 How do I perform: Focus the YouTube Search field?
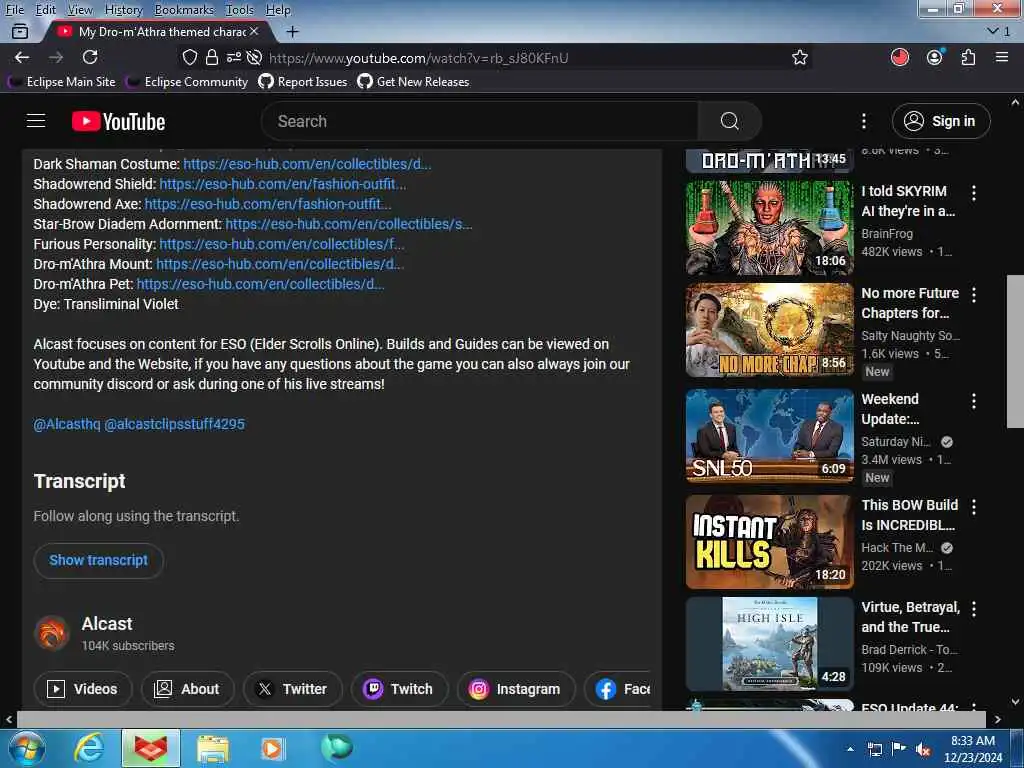[480, 121]
